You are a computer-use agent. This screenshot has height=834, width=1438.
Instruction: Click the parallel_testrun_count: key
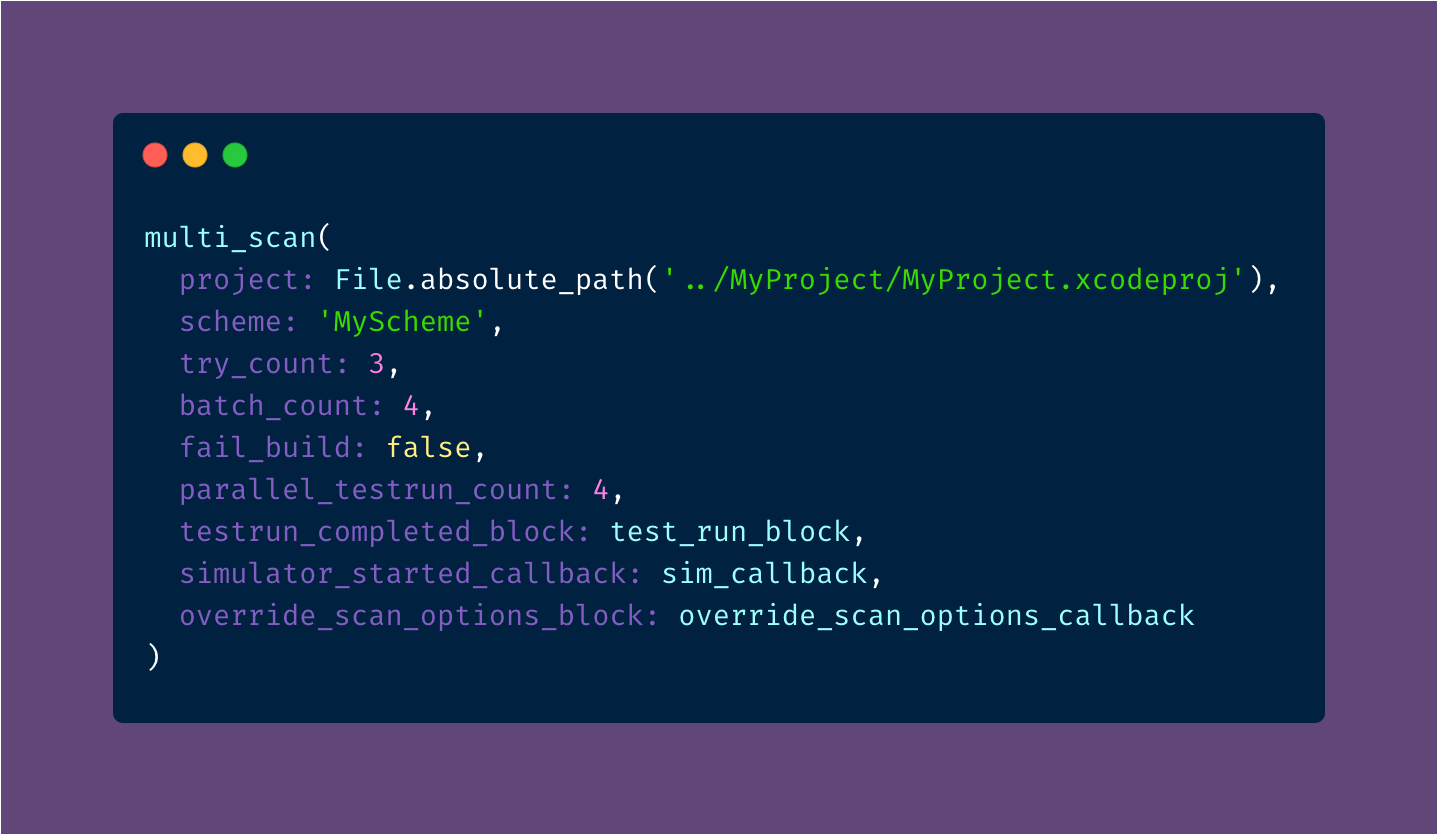[x=375, y=490]
